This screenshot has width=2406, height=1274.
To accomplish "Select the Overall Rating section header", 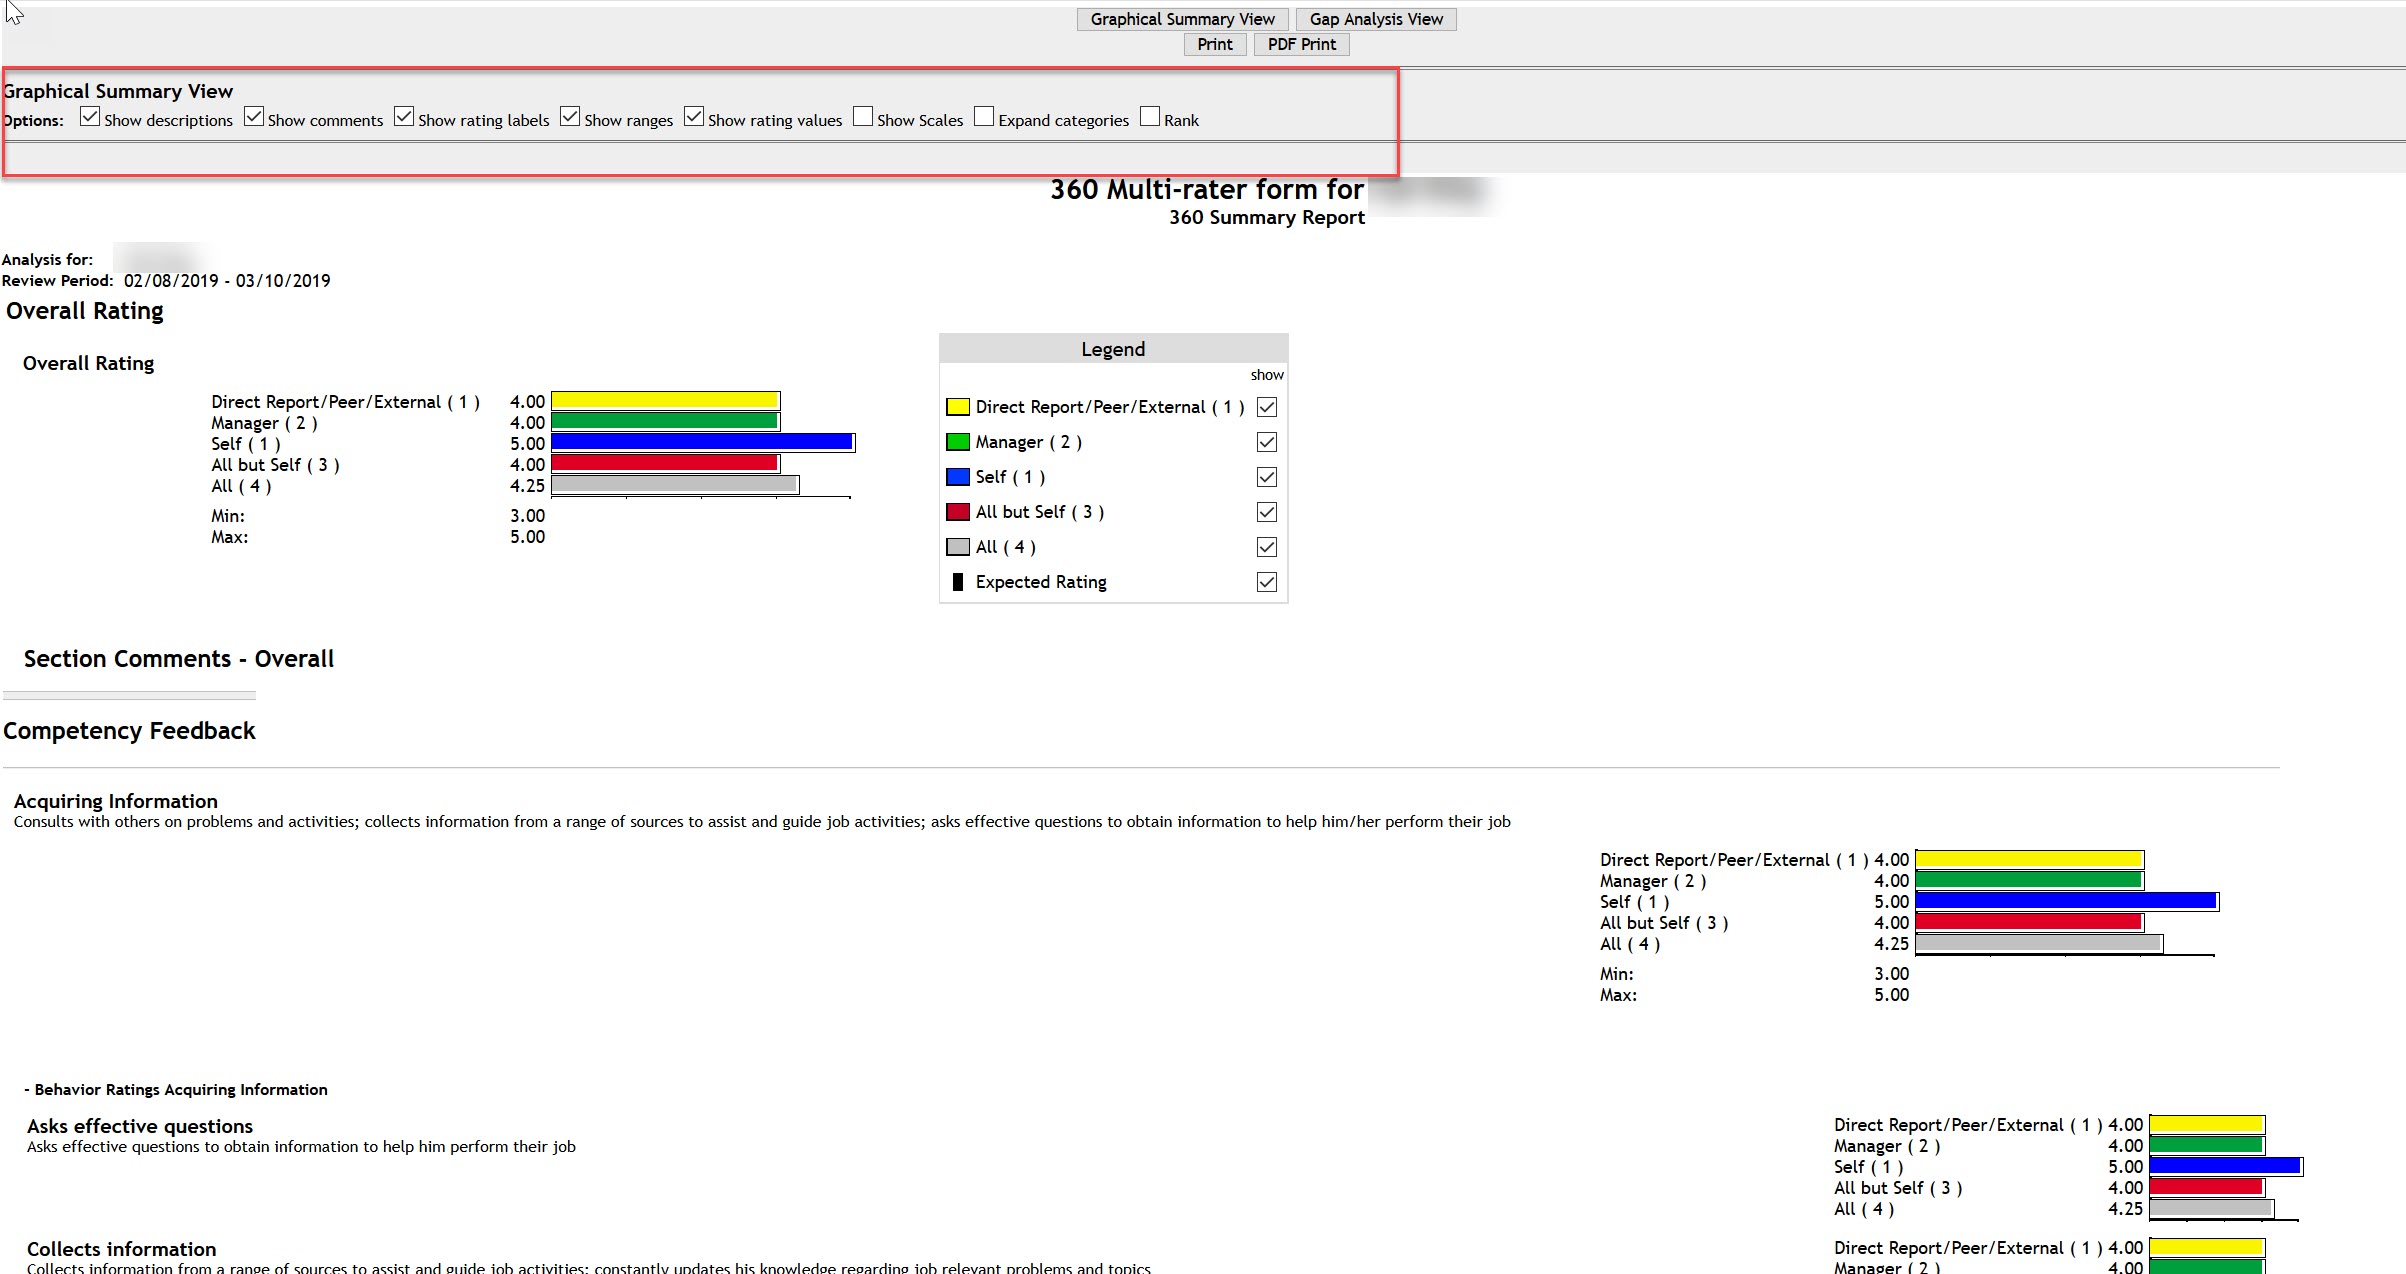I will point(83,310).
